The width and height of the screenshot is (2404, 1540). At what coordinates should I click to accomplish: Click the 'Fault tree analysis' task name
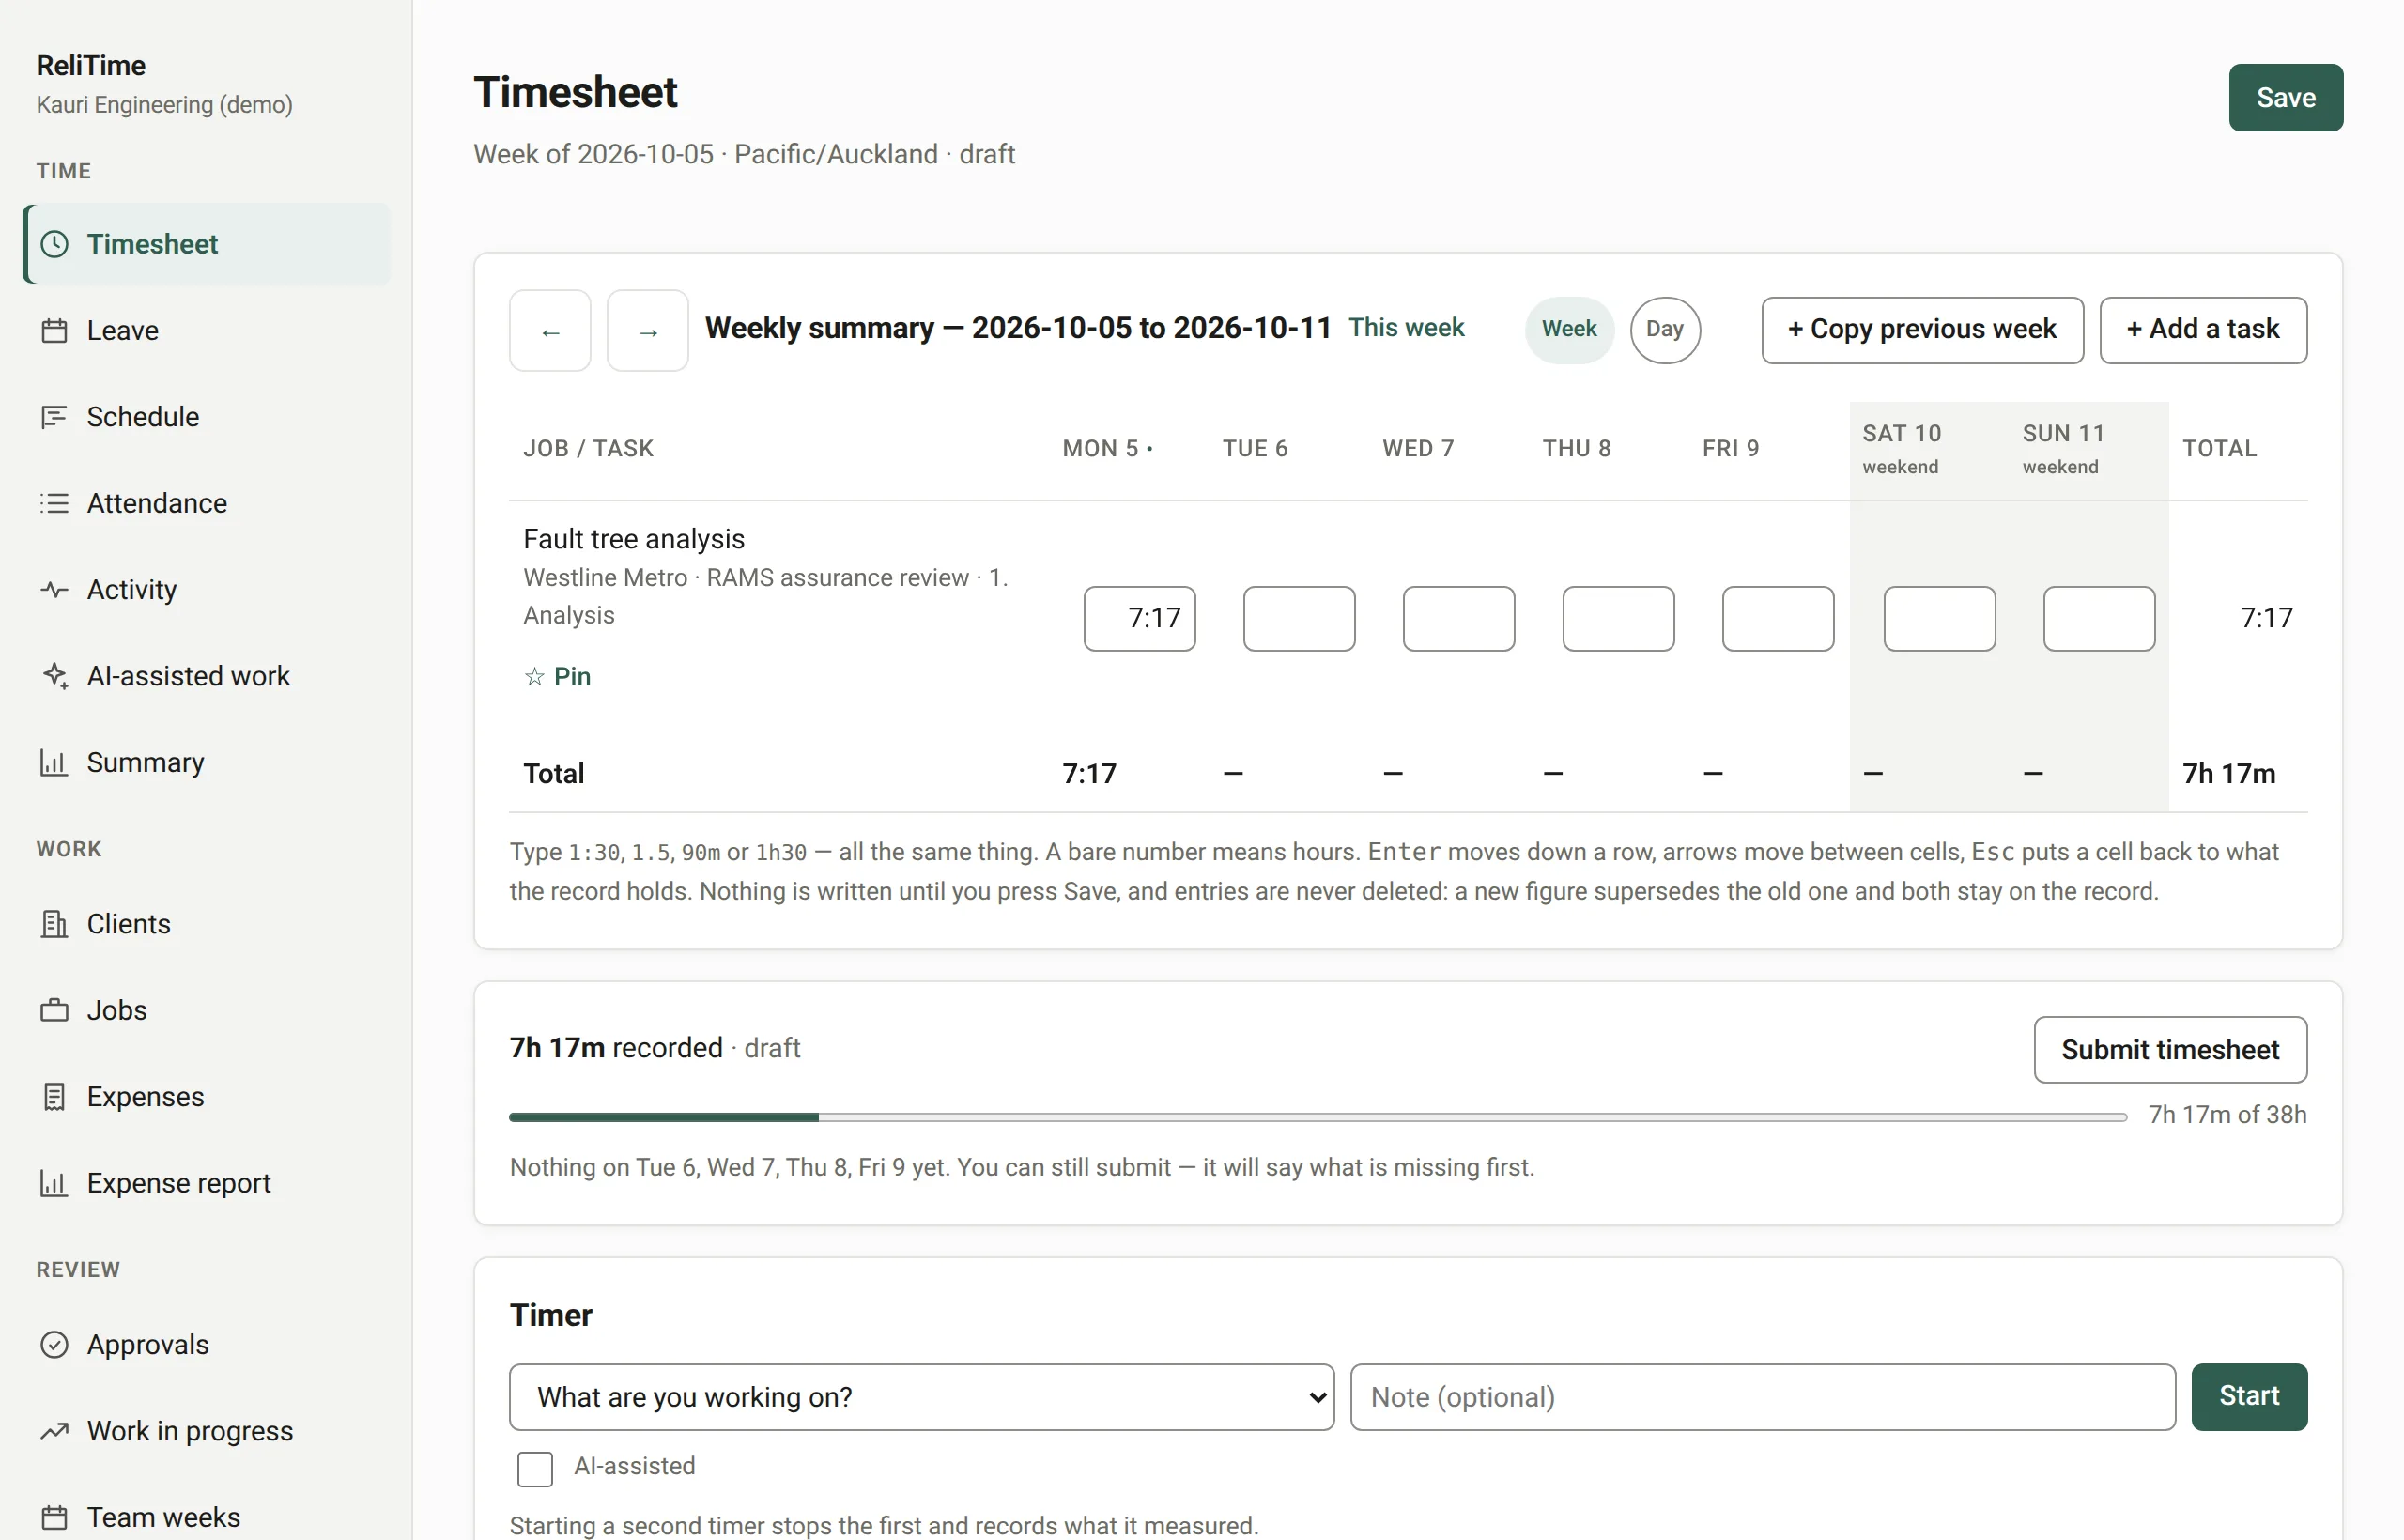coord(634,540)
